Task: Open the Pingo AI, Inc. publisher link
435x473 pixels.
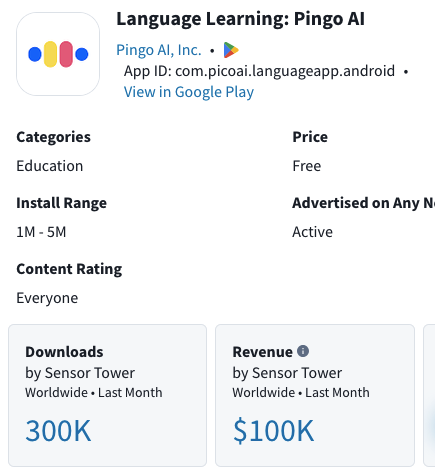Action: pos(159,50)
